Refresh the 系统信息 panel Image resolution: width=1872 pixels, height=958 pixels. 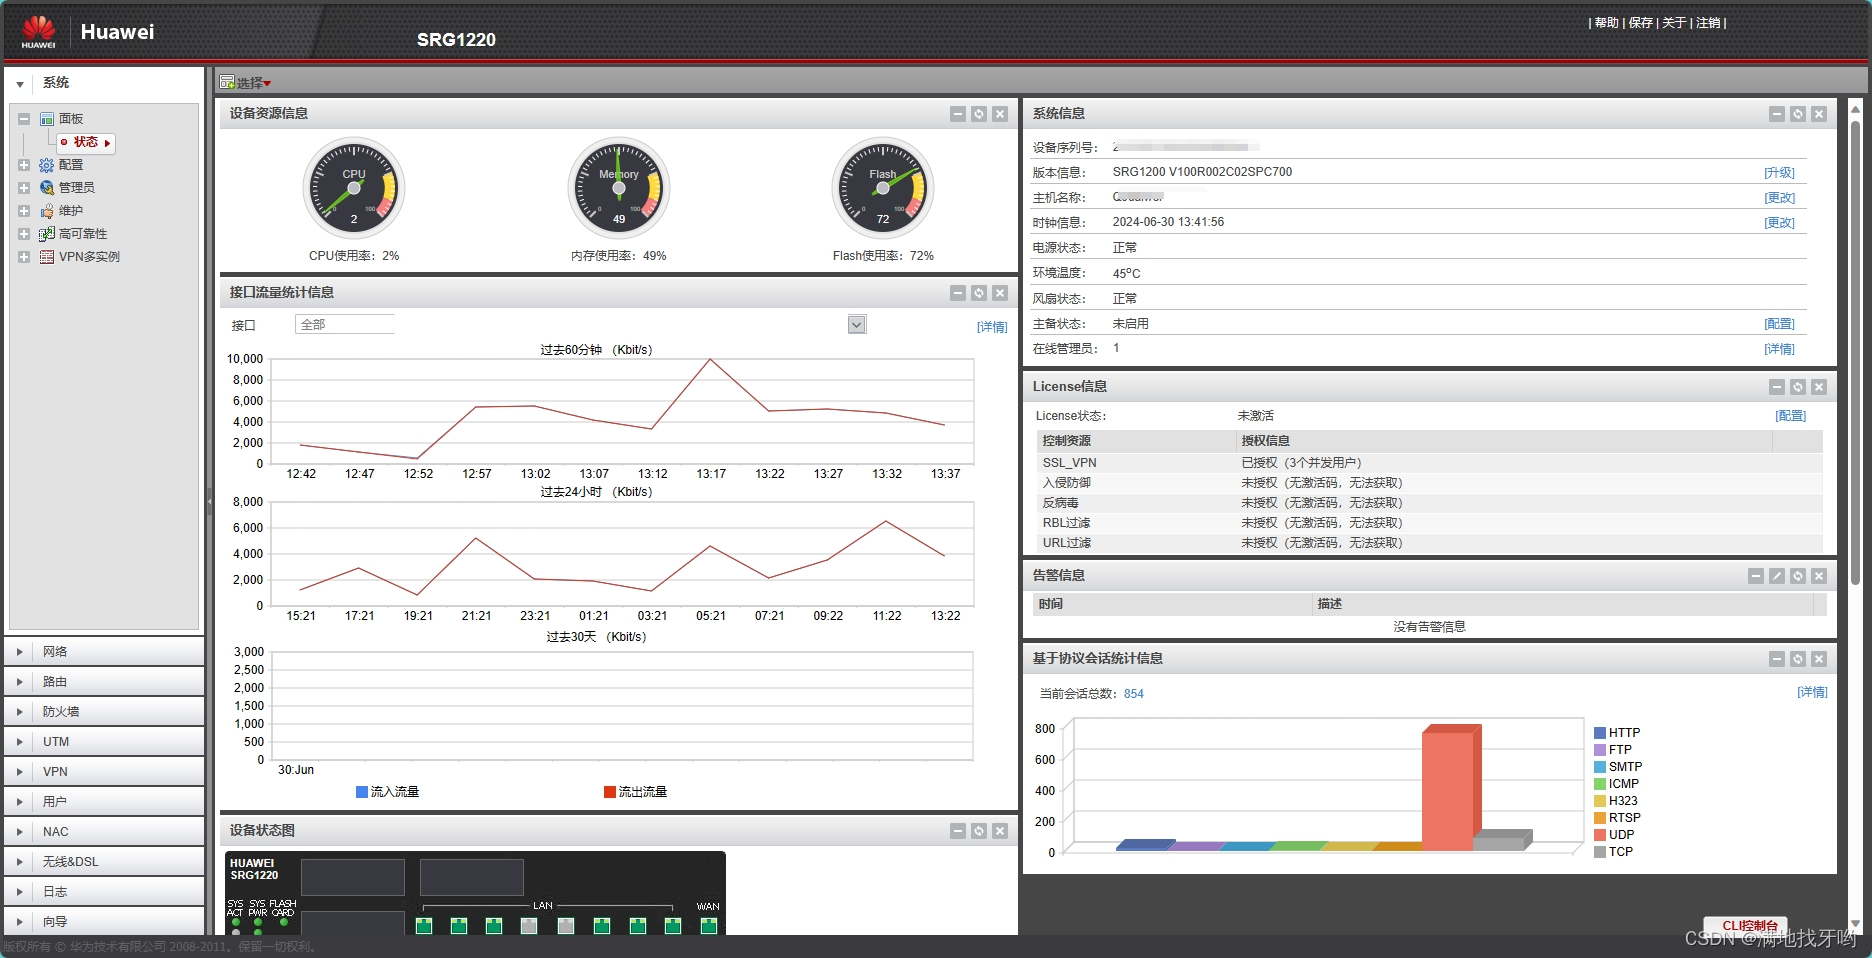pyautogui.click(x=1798, y=114)
